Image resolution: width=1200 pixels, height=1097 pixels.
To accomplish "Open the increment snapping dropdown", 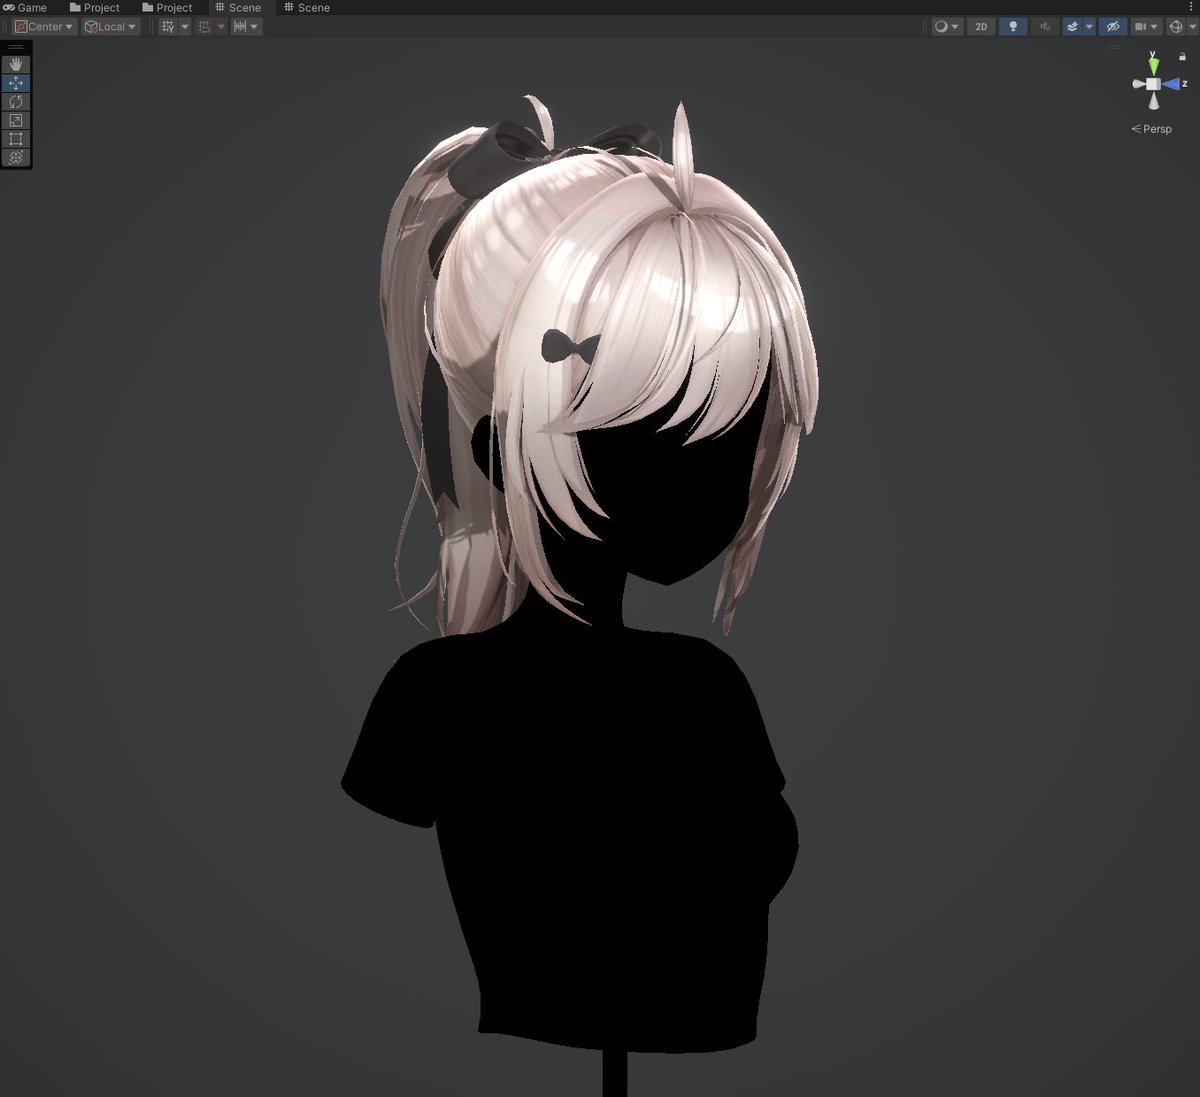I will click(246, 27).
